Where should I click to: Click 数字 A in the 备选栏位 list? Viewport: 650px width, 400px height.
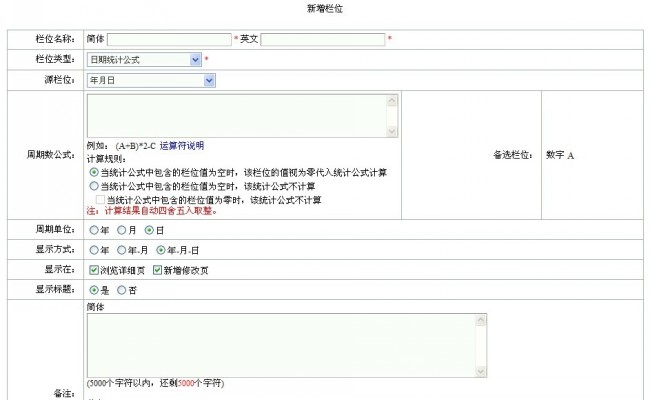(x=560, y=156)
